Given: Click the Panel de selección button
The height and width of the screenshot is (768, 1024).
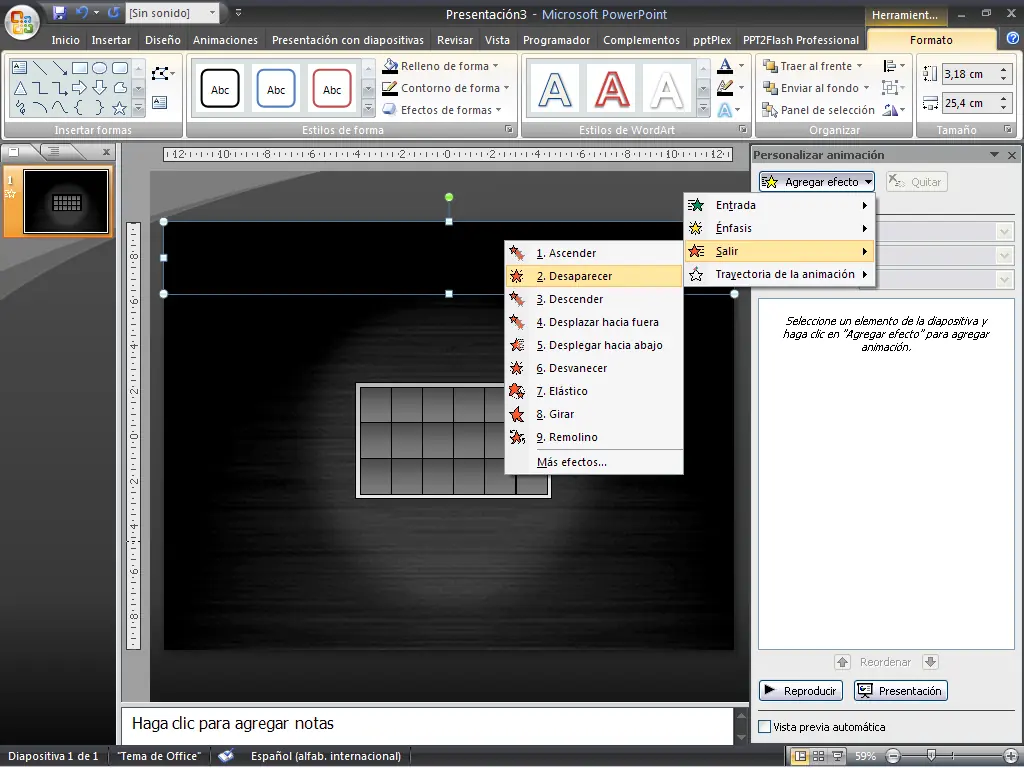Looking at the screenshot, I should click(818, 110).
